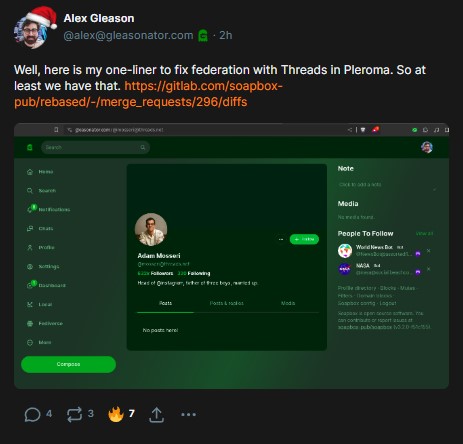
Task: Switch to the Media profile tab
Action: [x=288, y=303]
